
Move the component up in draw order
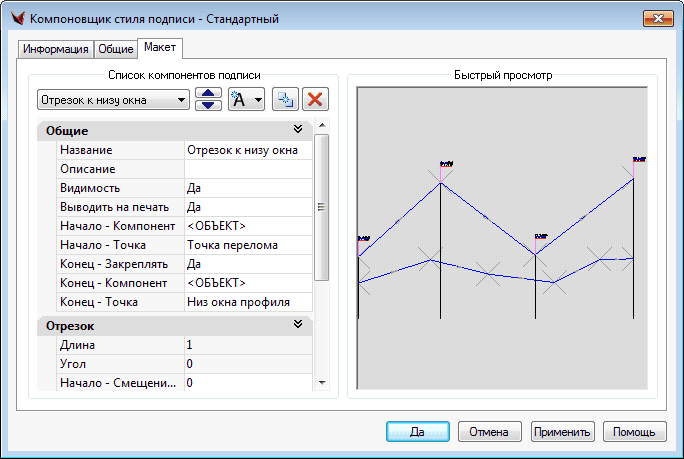click(x=208, y=94)
